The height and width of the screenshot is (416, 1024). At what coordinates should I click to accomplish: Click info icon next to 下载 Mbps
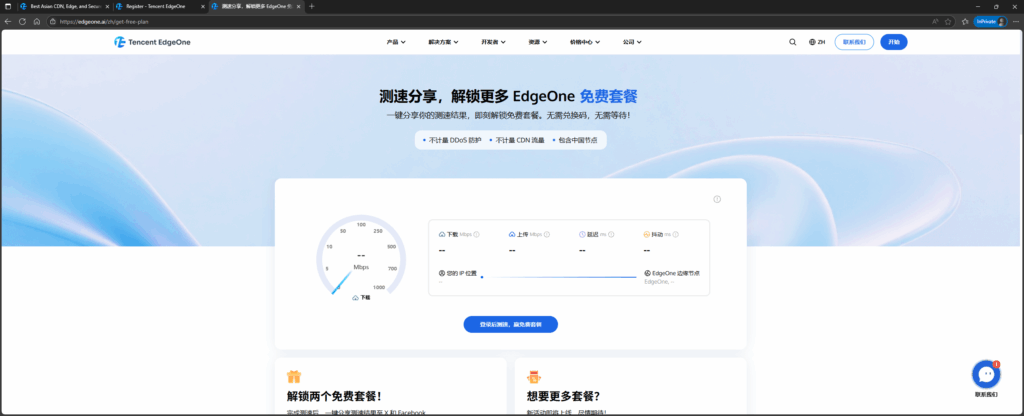click(x=476, y=234)
